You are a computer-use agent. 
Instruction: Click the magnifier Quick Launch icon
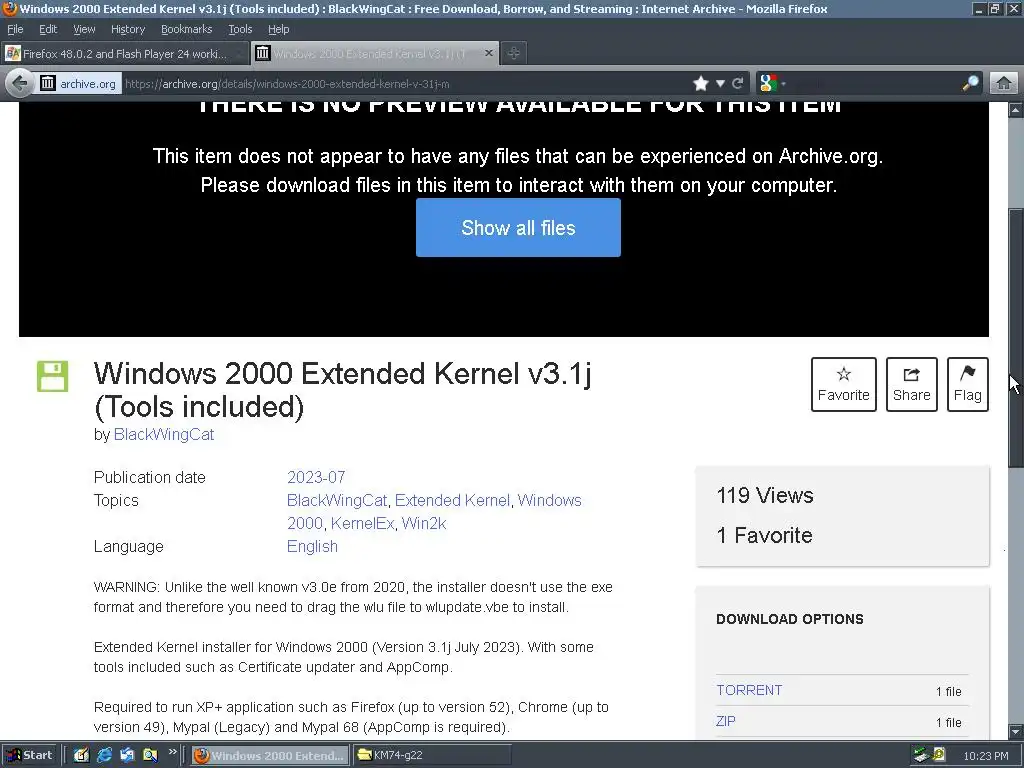coord(150,756)
